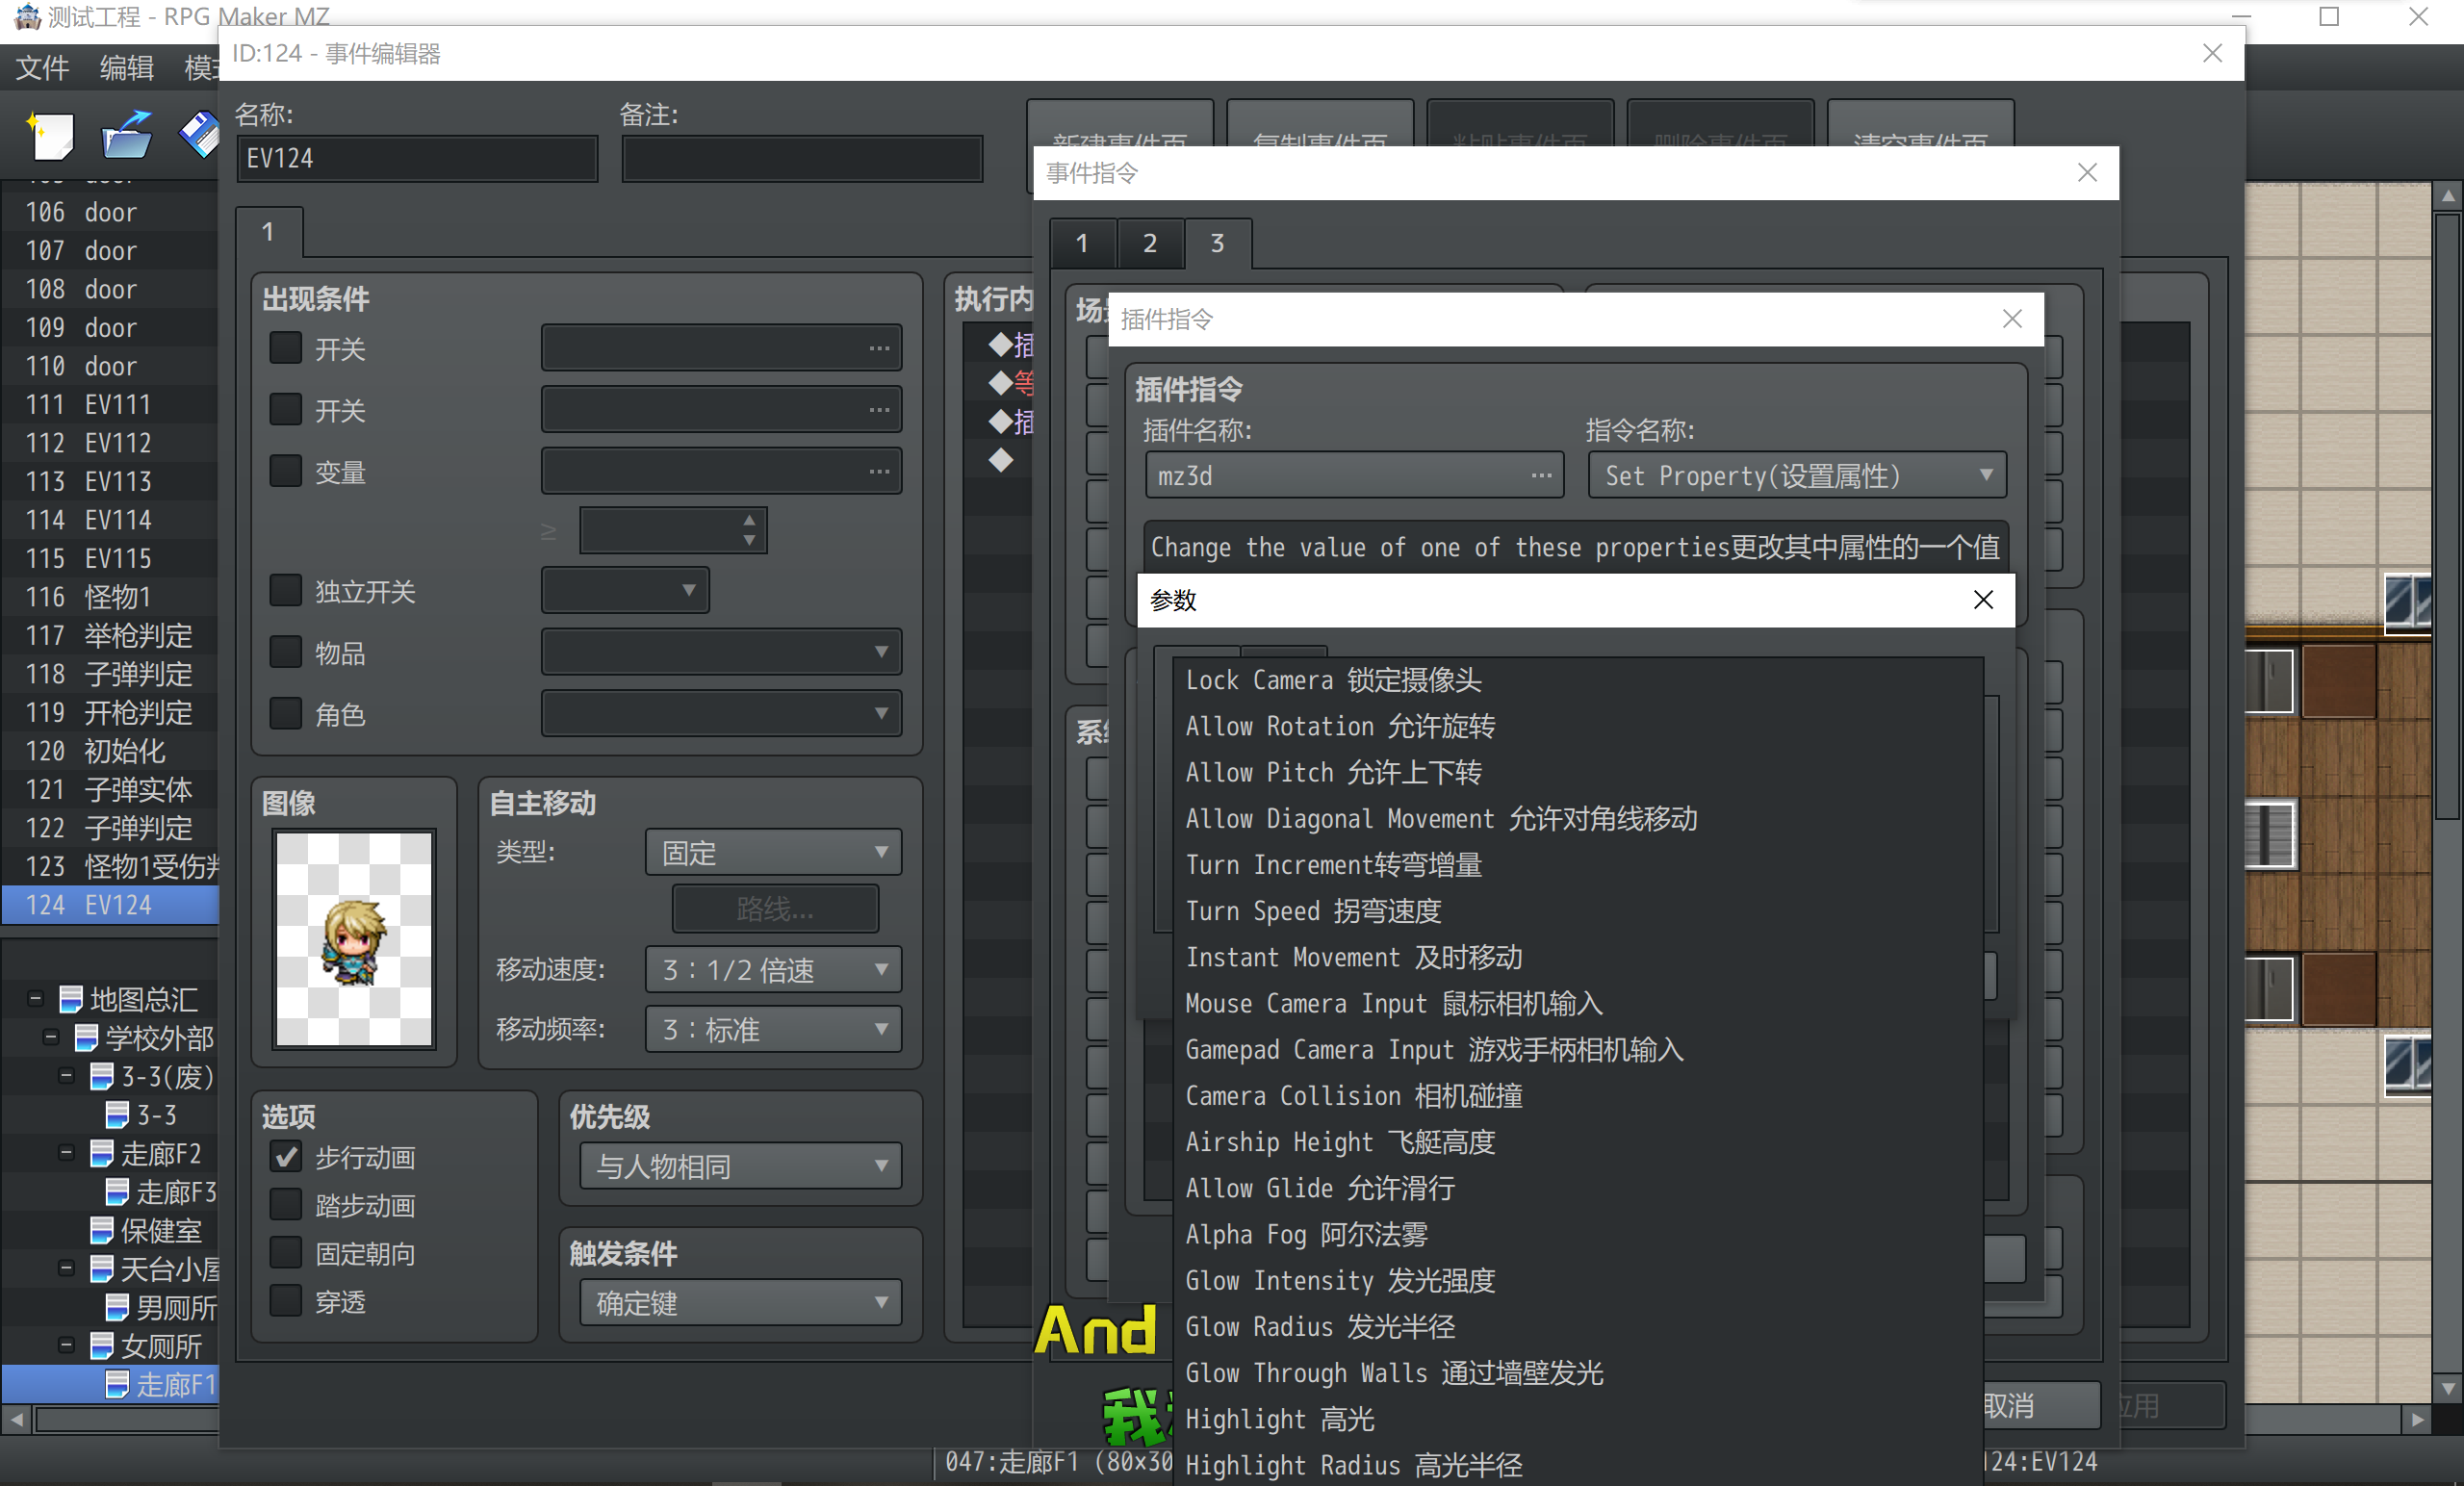The image size is (2464, 1486).
Task: Open the 文件 File menu
Action: (x=43, y=67)
